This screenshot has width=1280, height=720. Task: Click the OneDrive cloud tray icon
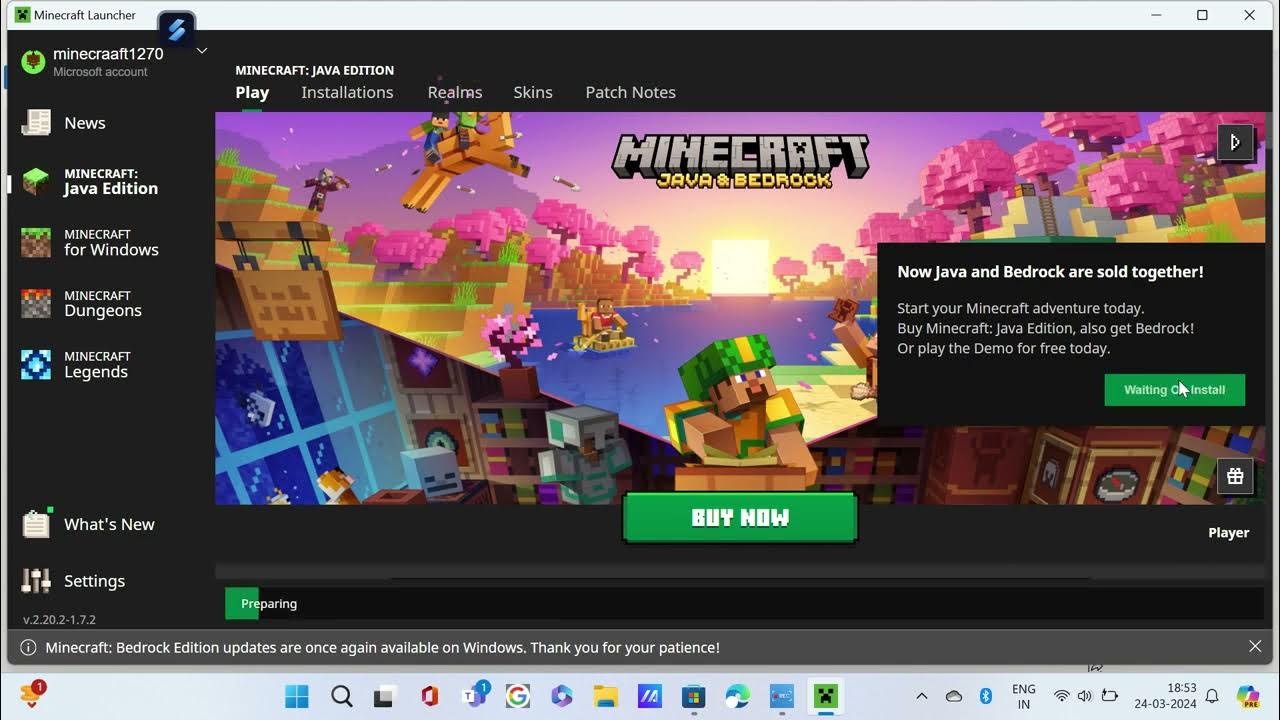click(954, 696)
